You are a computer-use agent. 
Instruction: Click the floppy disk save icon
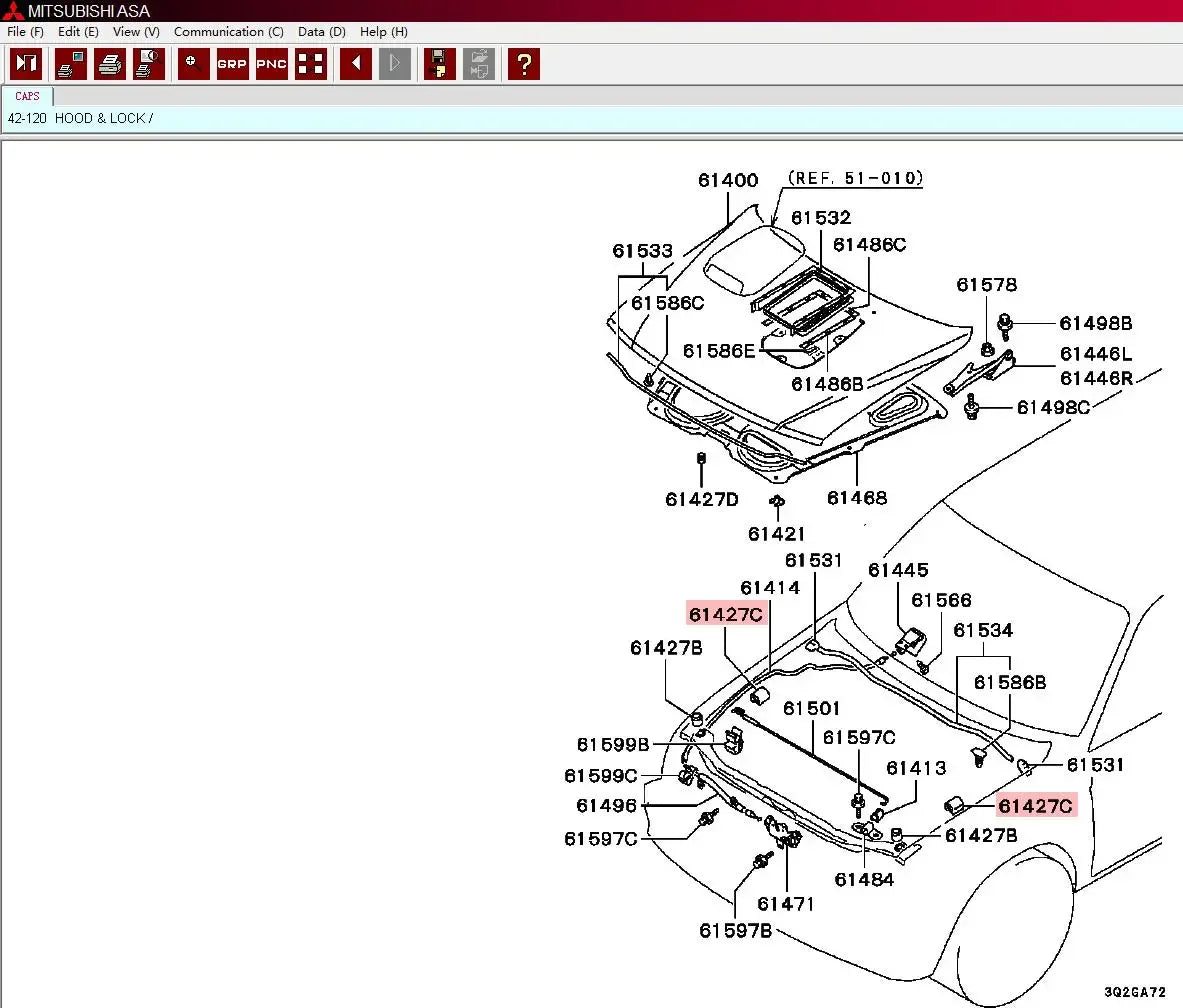tap(439, 64)
